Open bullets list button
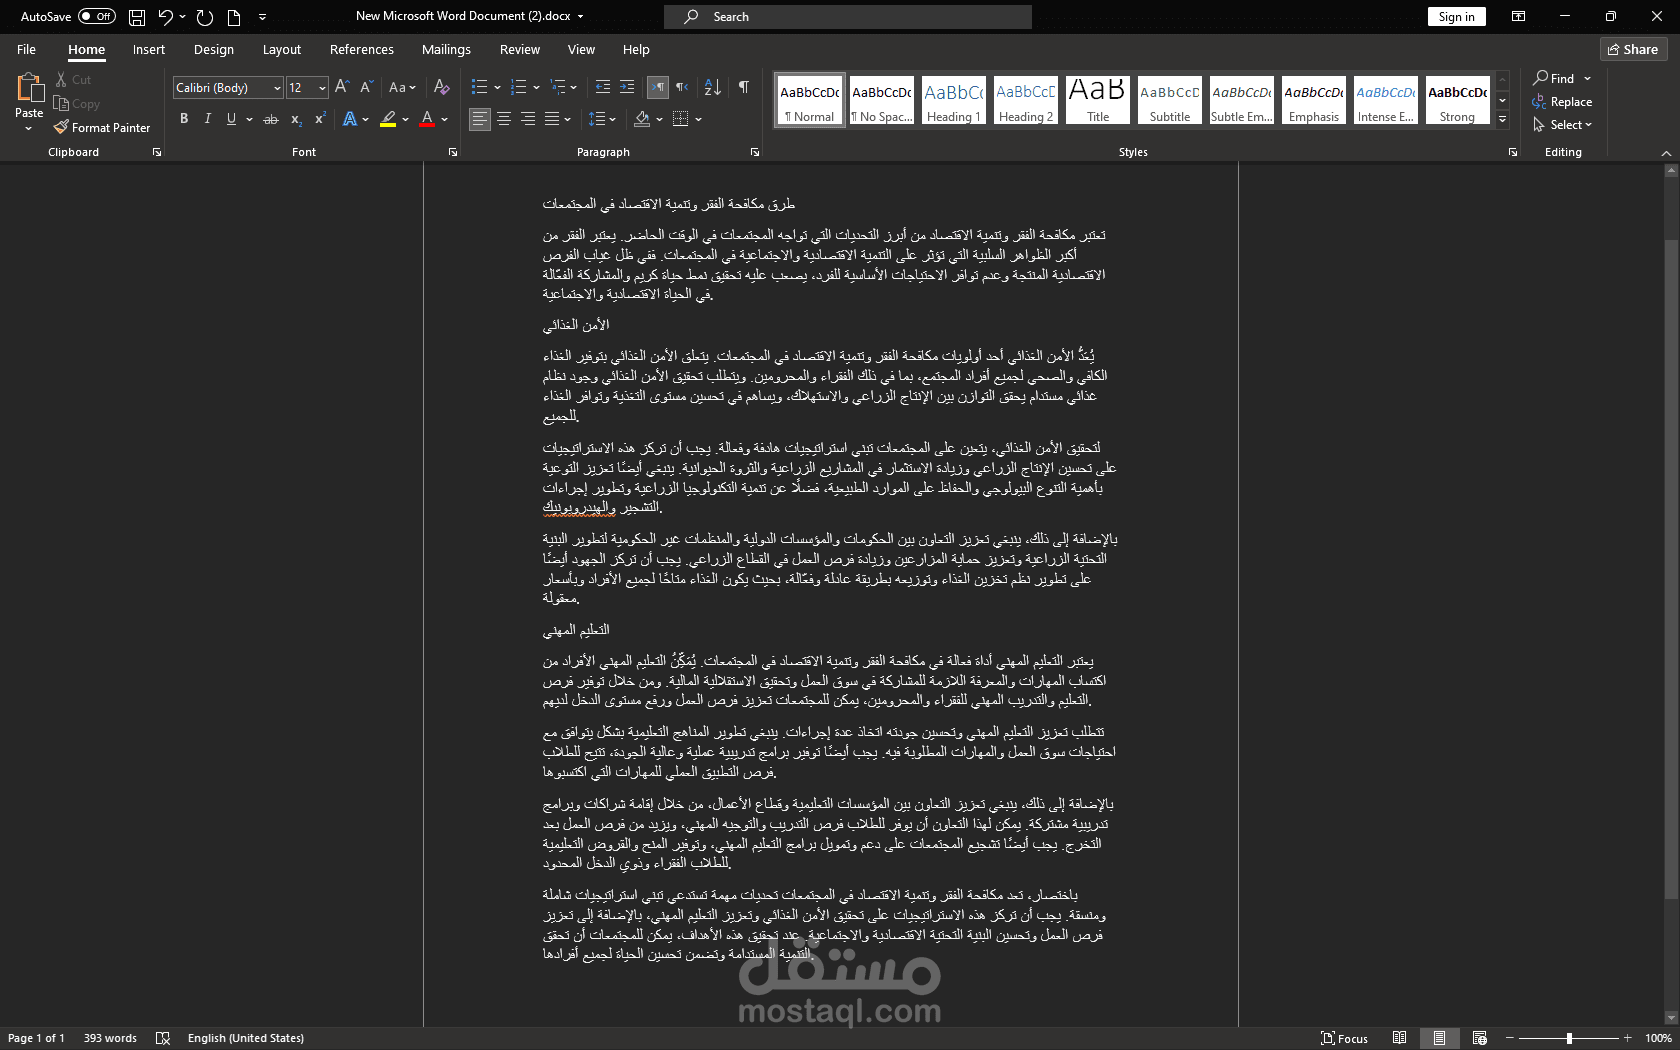Image resolution: width=1680 pixels, height=1050 pixels. [x=480, y=87]
